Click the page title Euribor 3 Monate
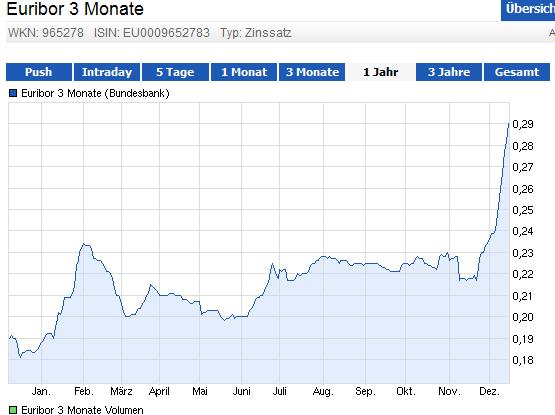The image size is (555, 415). [x=75, y=9]
